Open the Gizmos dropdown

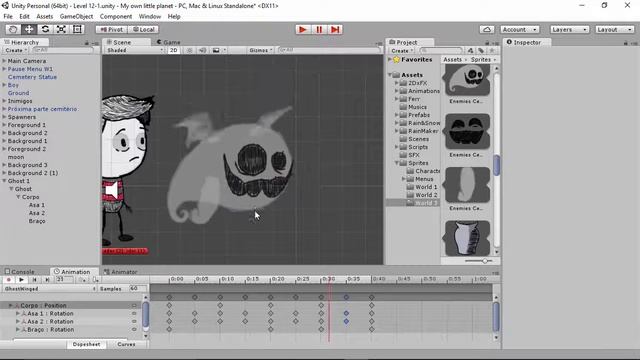pos(261,50)
